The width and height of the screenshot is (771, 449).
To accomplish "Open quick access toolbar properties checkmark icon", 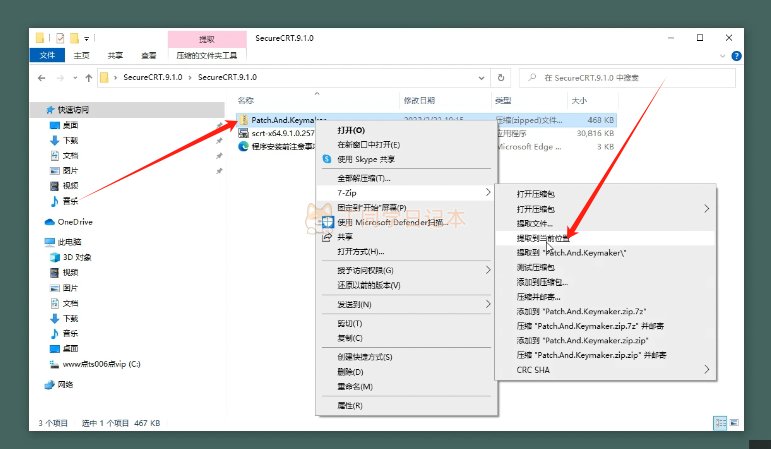I will (x=60, y=38).
